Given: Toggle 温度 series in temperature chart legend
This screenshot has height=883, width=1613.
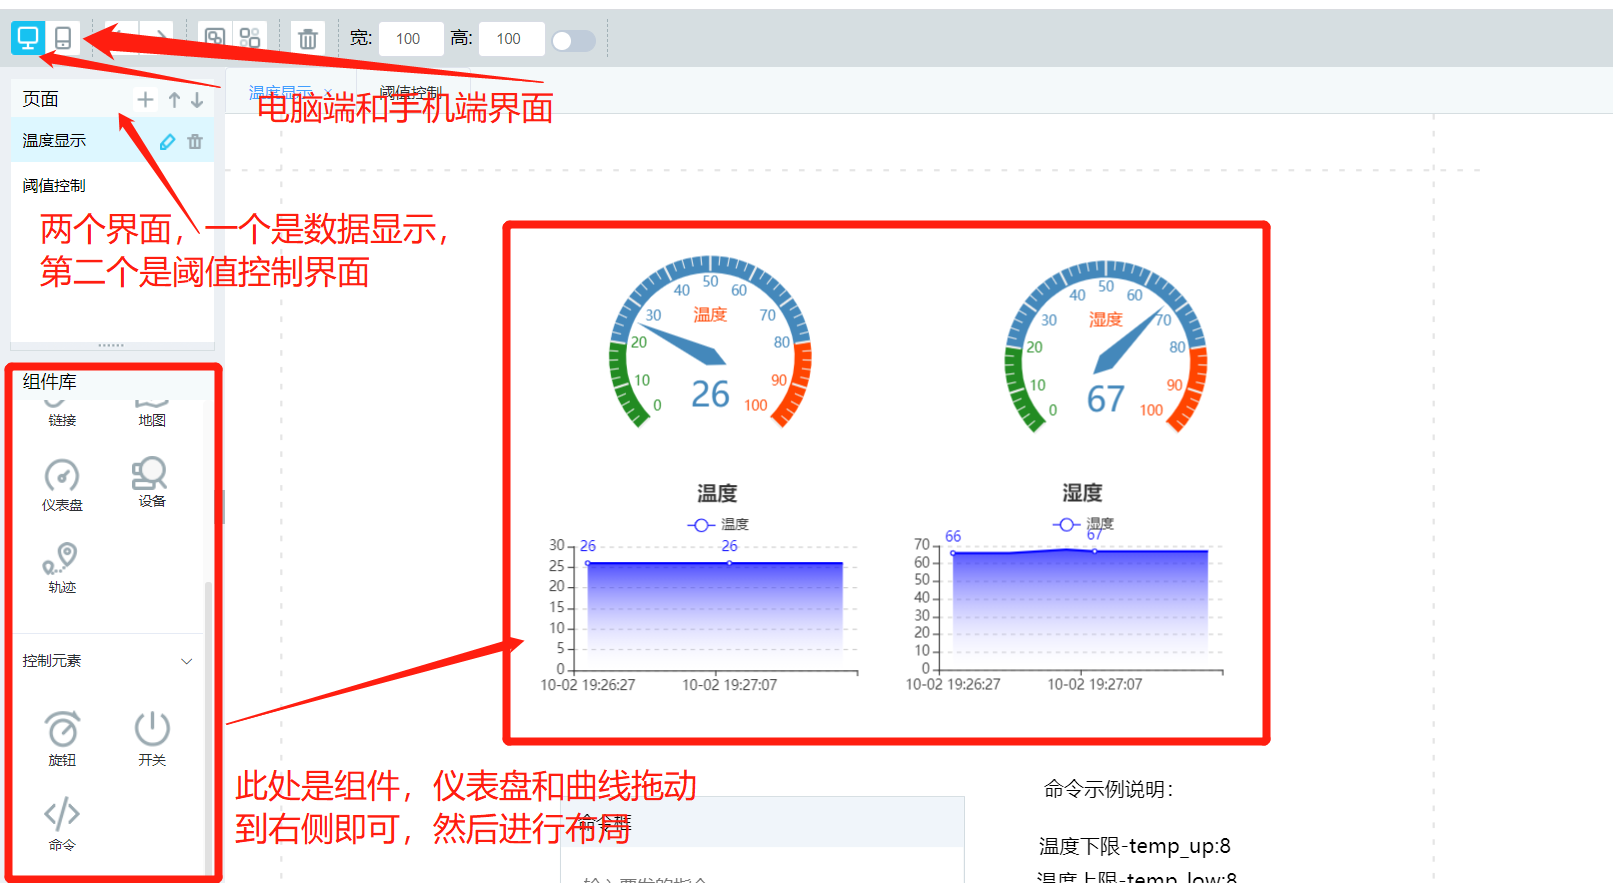Looking at the screenshot, I should pos(718,524).
